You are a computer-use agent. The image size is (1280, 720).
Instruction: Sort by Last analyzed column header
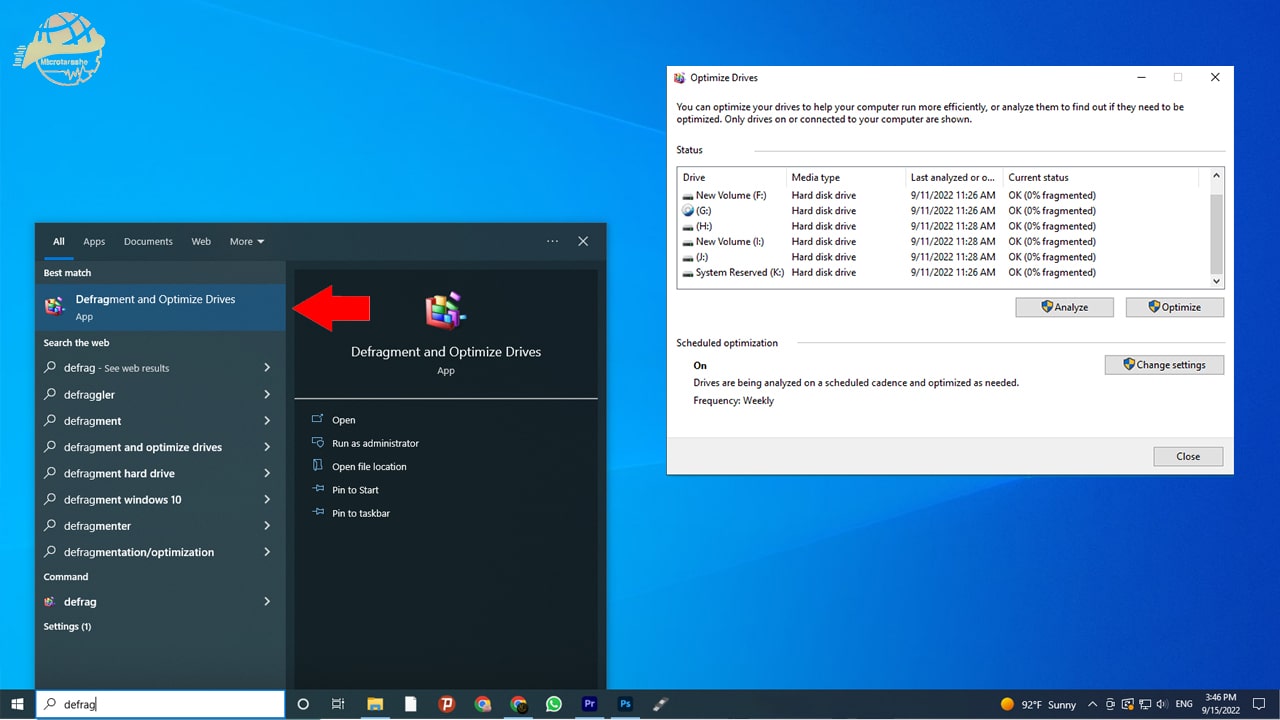click(954, 177)
